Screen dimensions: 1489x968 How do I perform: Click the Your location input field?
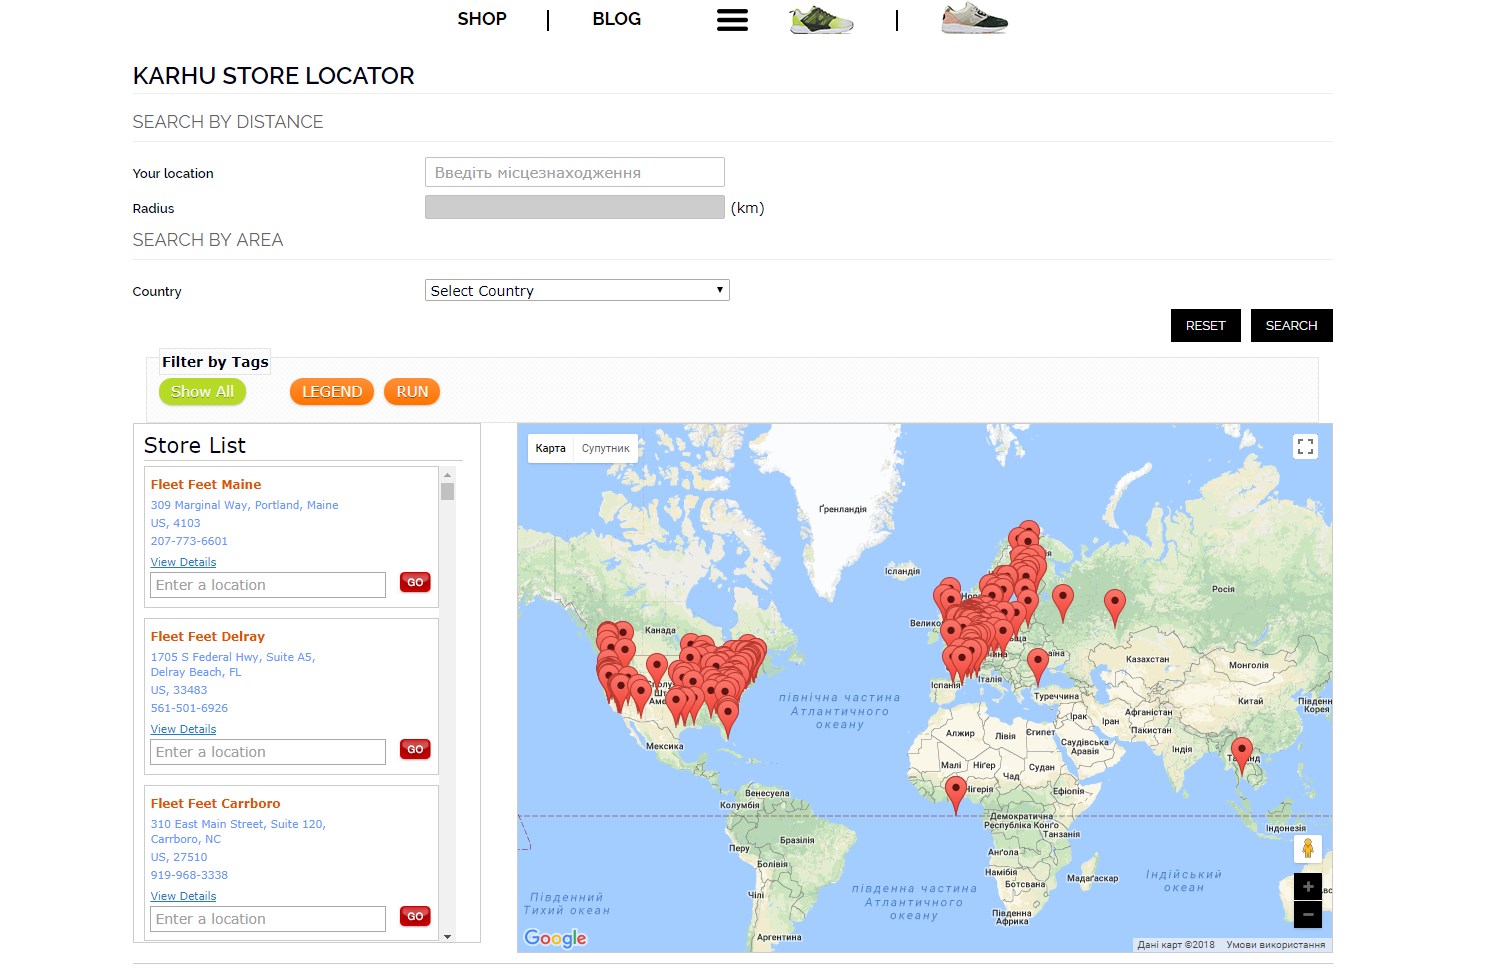click(x=575, y=172)
